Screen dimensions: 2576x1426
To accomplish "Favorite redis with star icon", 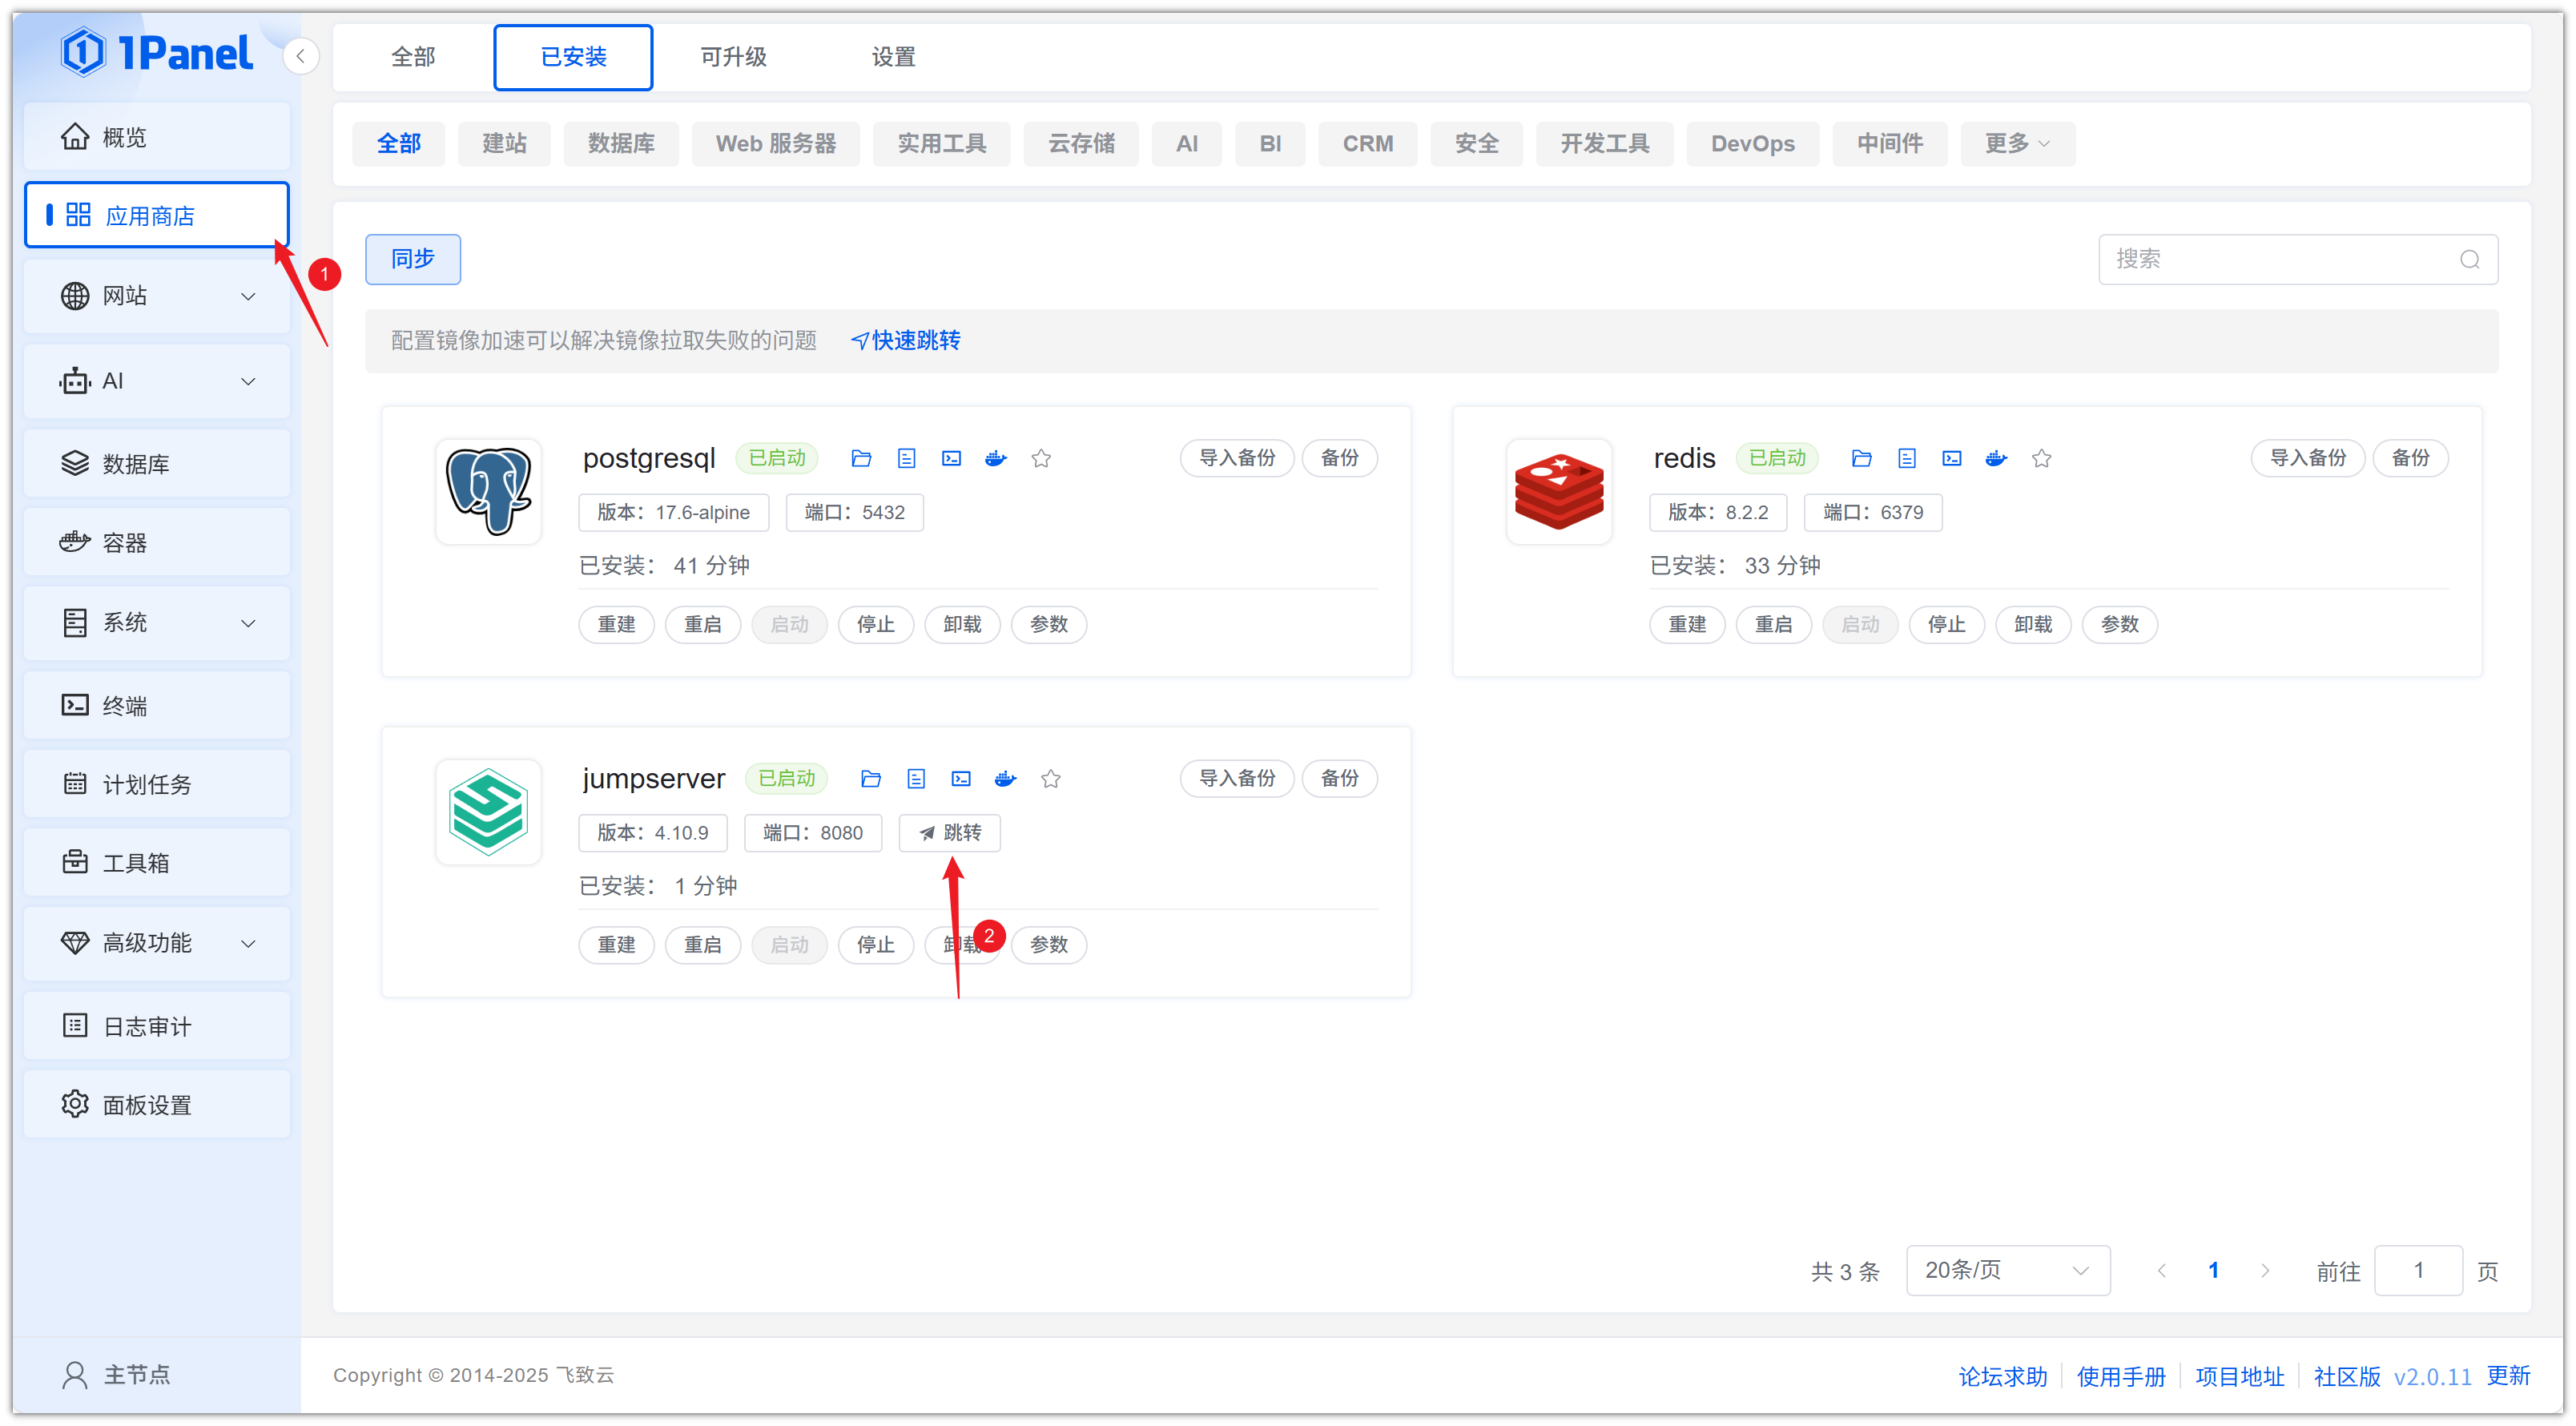I will (2041, 458).
